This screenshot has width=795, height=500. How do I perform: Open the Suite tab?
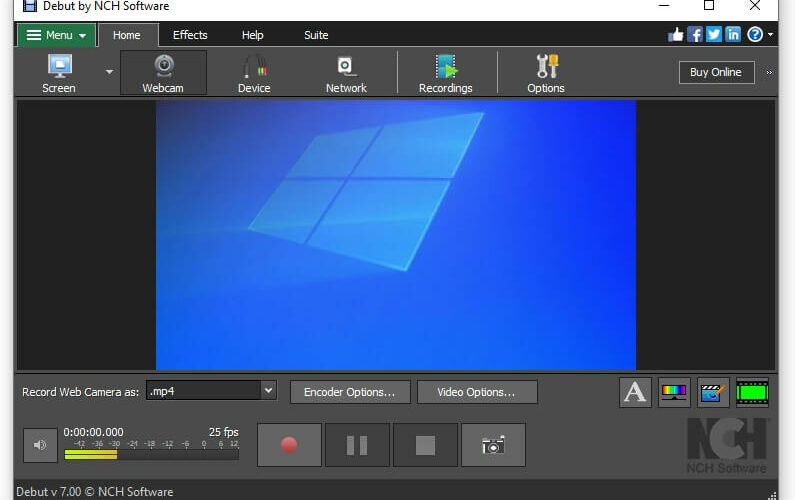316,35
